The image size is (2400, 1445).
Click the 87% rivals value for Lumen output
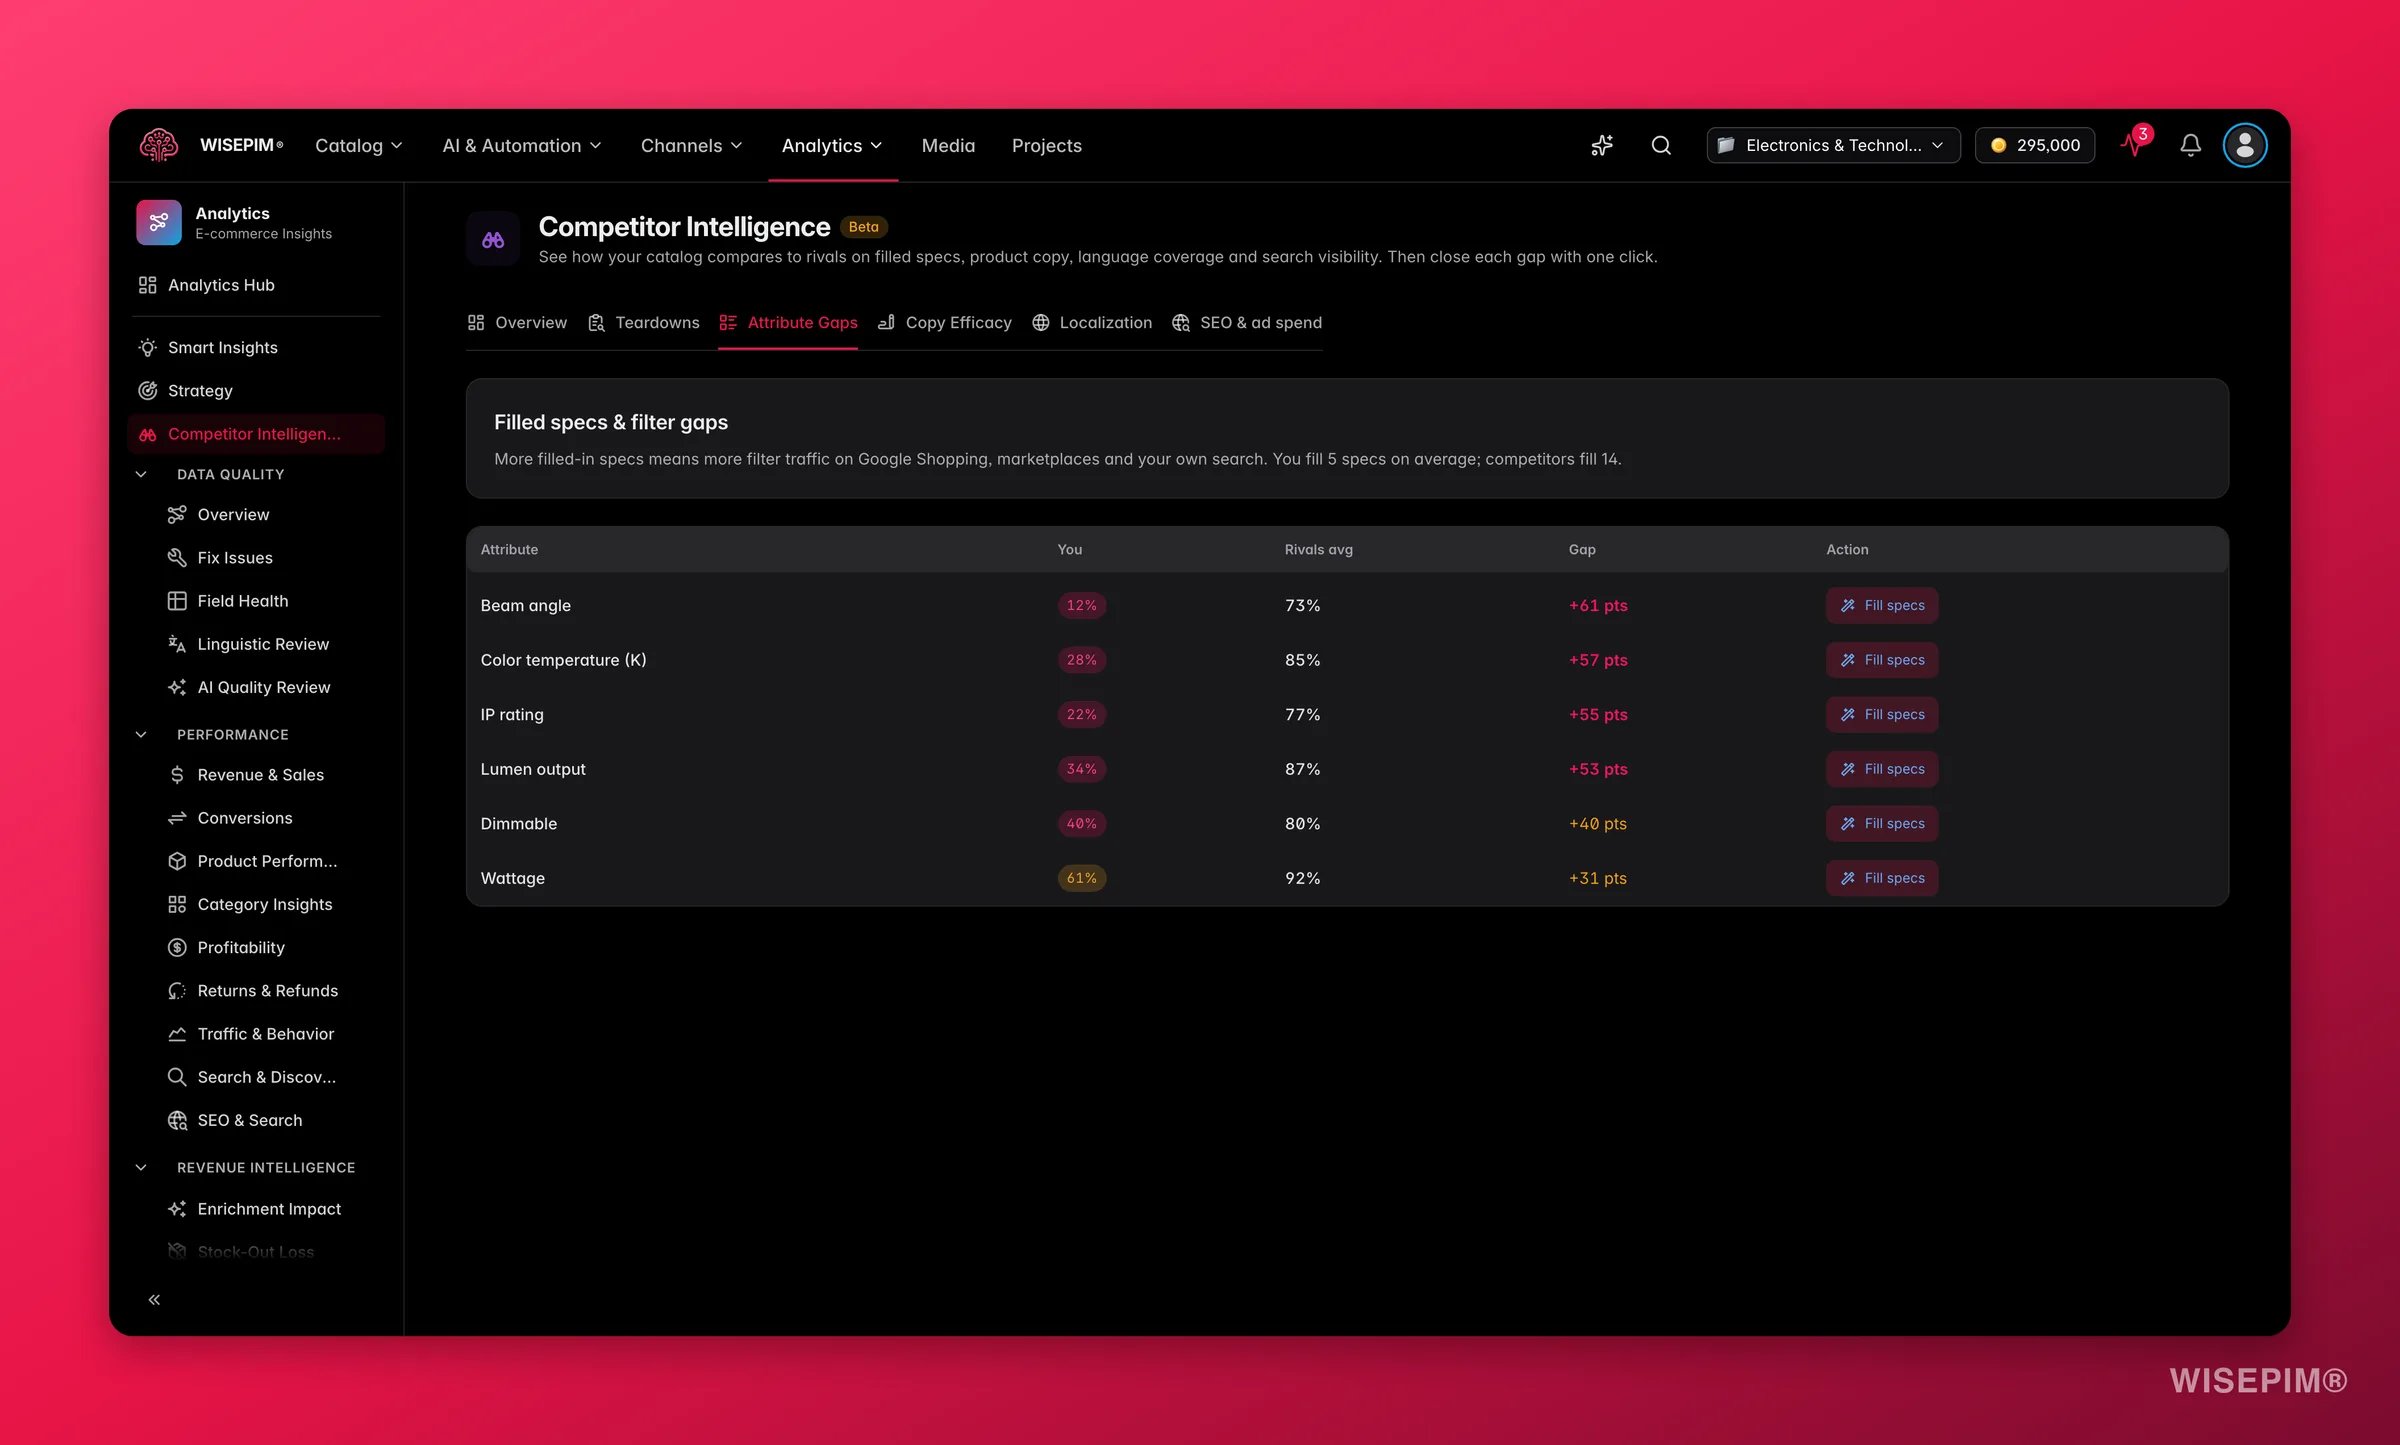[x=1302, y=769]
